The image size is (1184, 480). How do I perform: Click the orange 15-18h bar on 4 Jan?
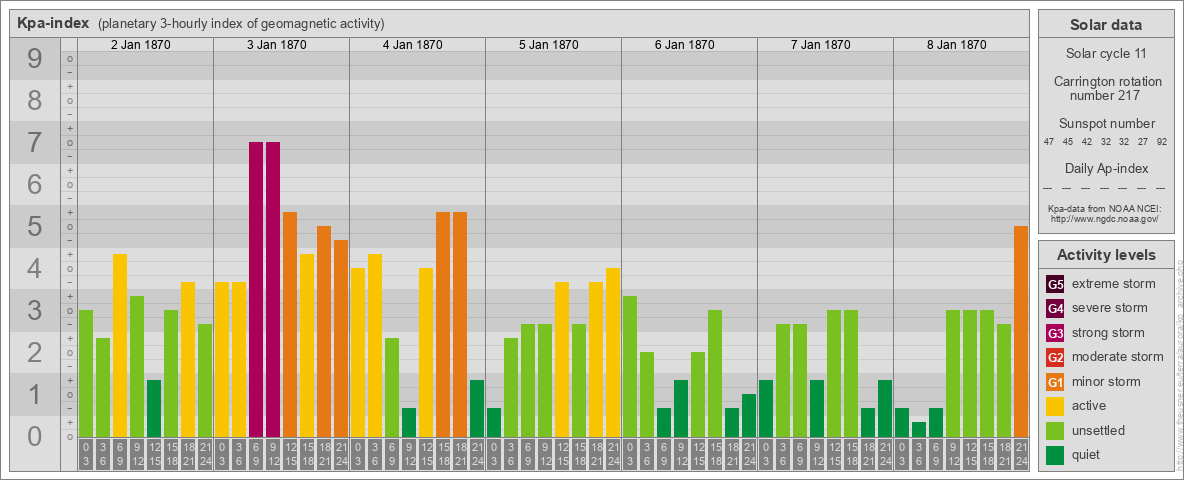coord(442,325)
